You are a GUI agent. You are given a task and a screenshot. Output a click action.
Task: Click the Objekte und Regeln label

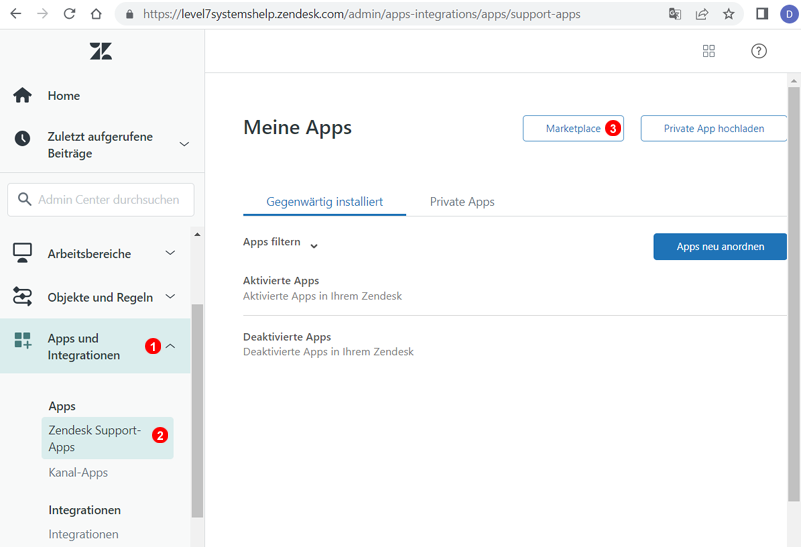pyautogui.click(x=100, y=297)
